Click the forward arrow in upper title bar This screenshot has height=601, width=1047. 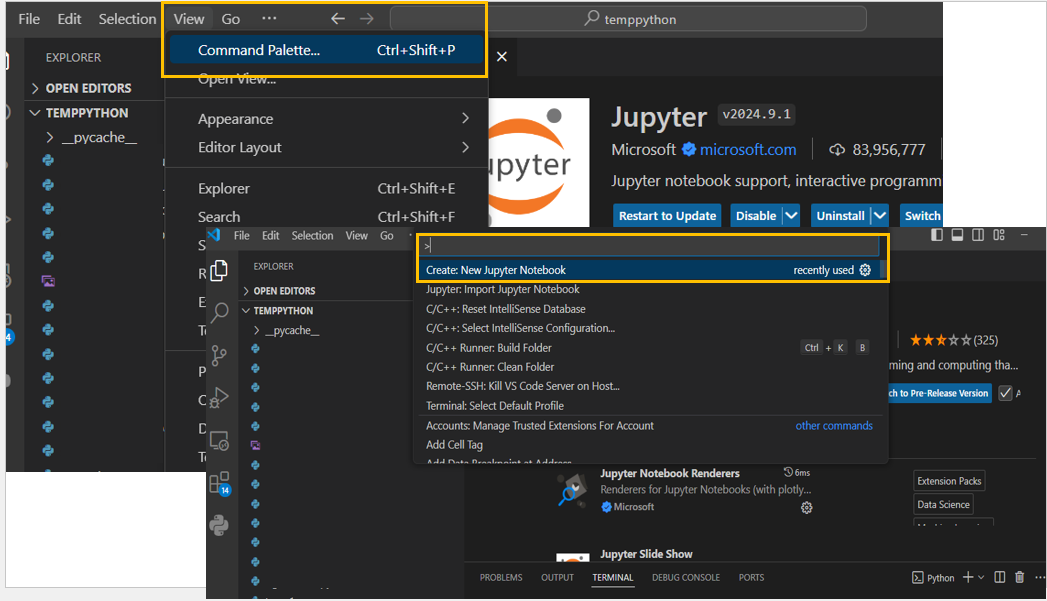(x=367, y=19)
